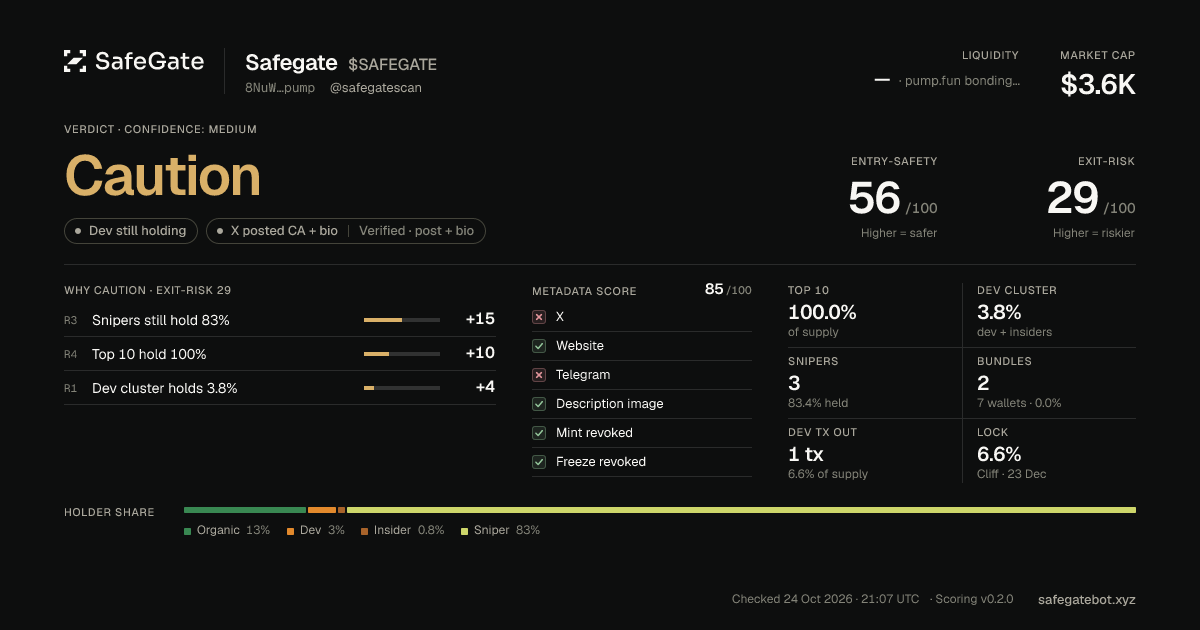Open safegatebot.xyz link
The image size is (1200, 630).
point(1087,599)
